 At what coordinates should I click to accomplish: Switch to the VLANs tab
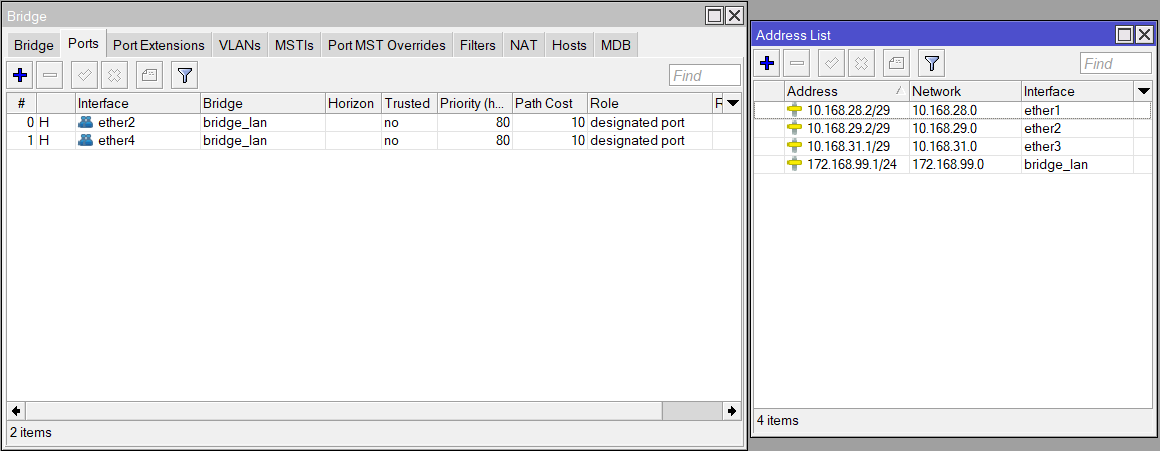point(240,45)
